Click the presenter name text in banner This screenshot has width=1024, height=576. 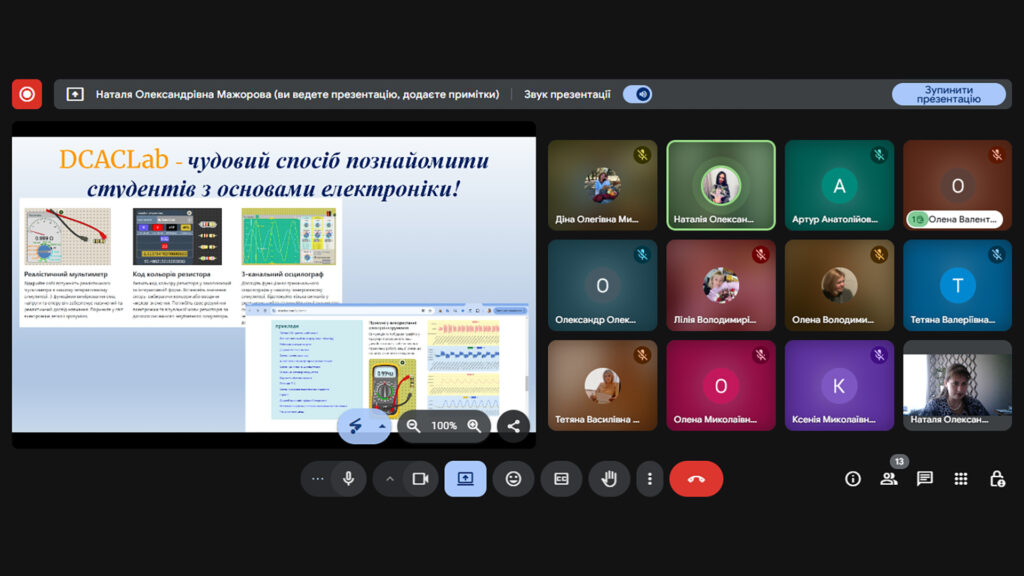tap(298, 94)
